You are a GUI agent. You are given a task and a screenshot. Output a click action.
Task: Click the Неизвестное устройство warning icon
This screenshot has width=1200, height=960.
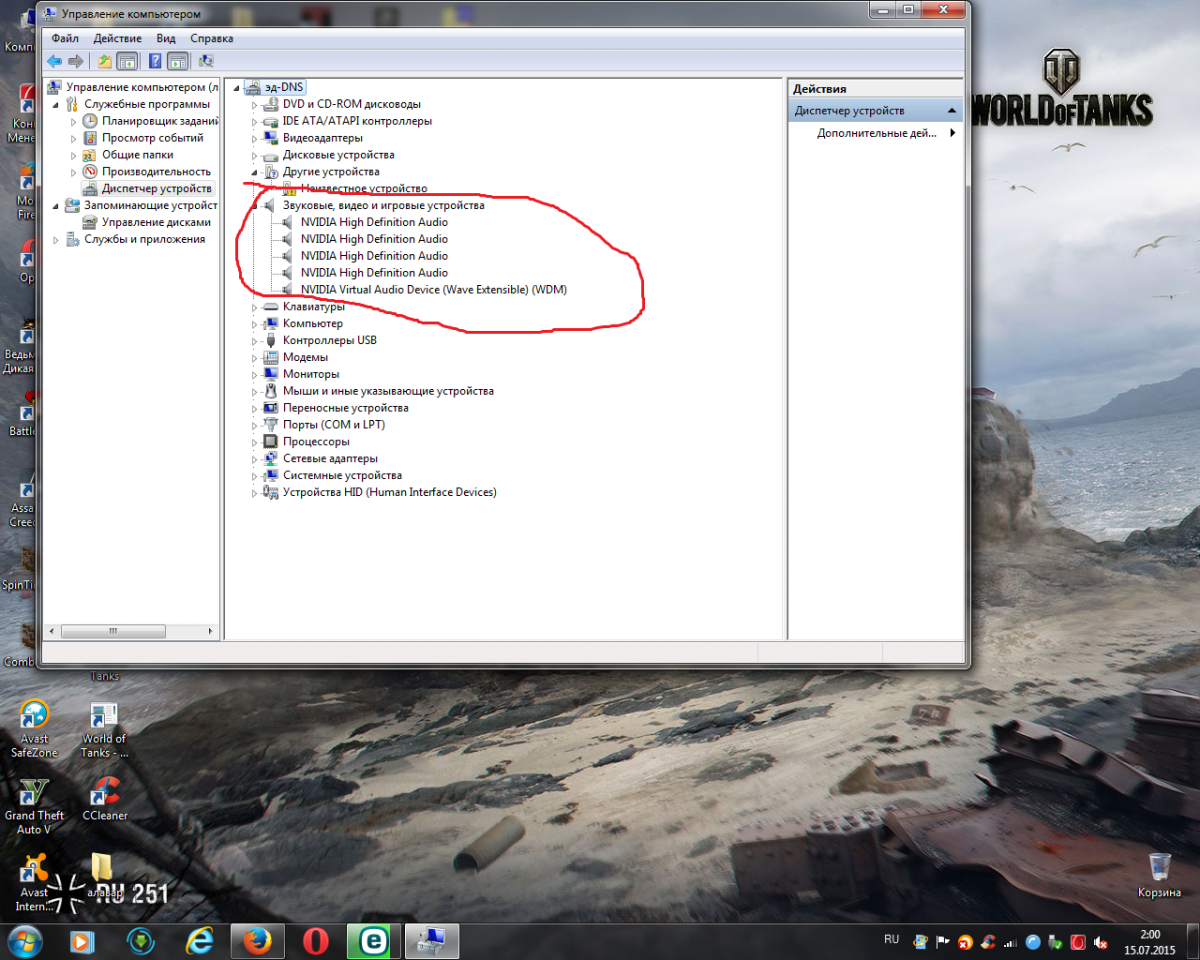(288, 188)
